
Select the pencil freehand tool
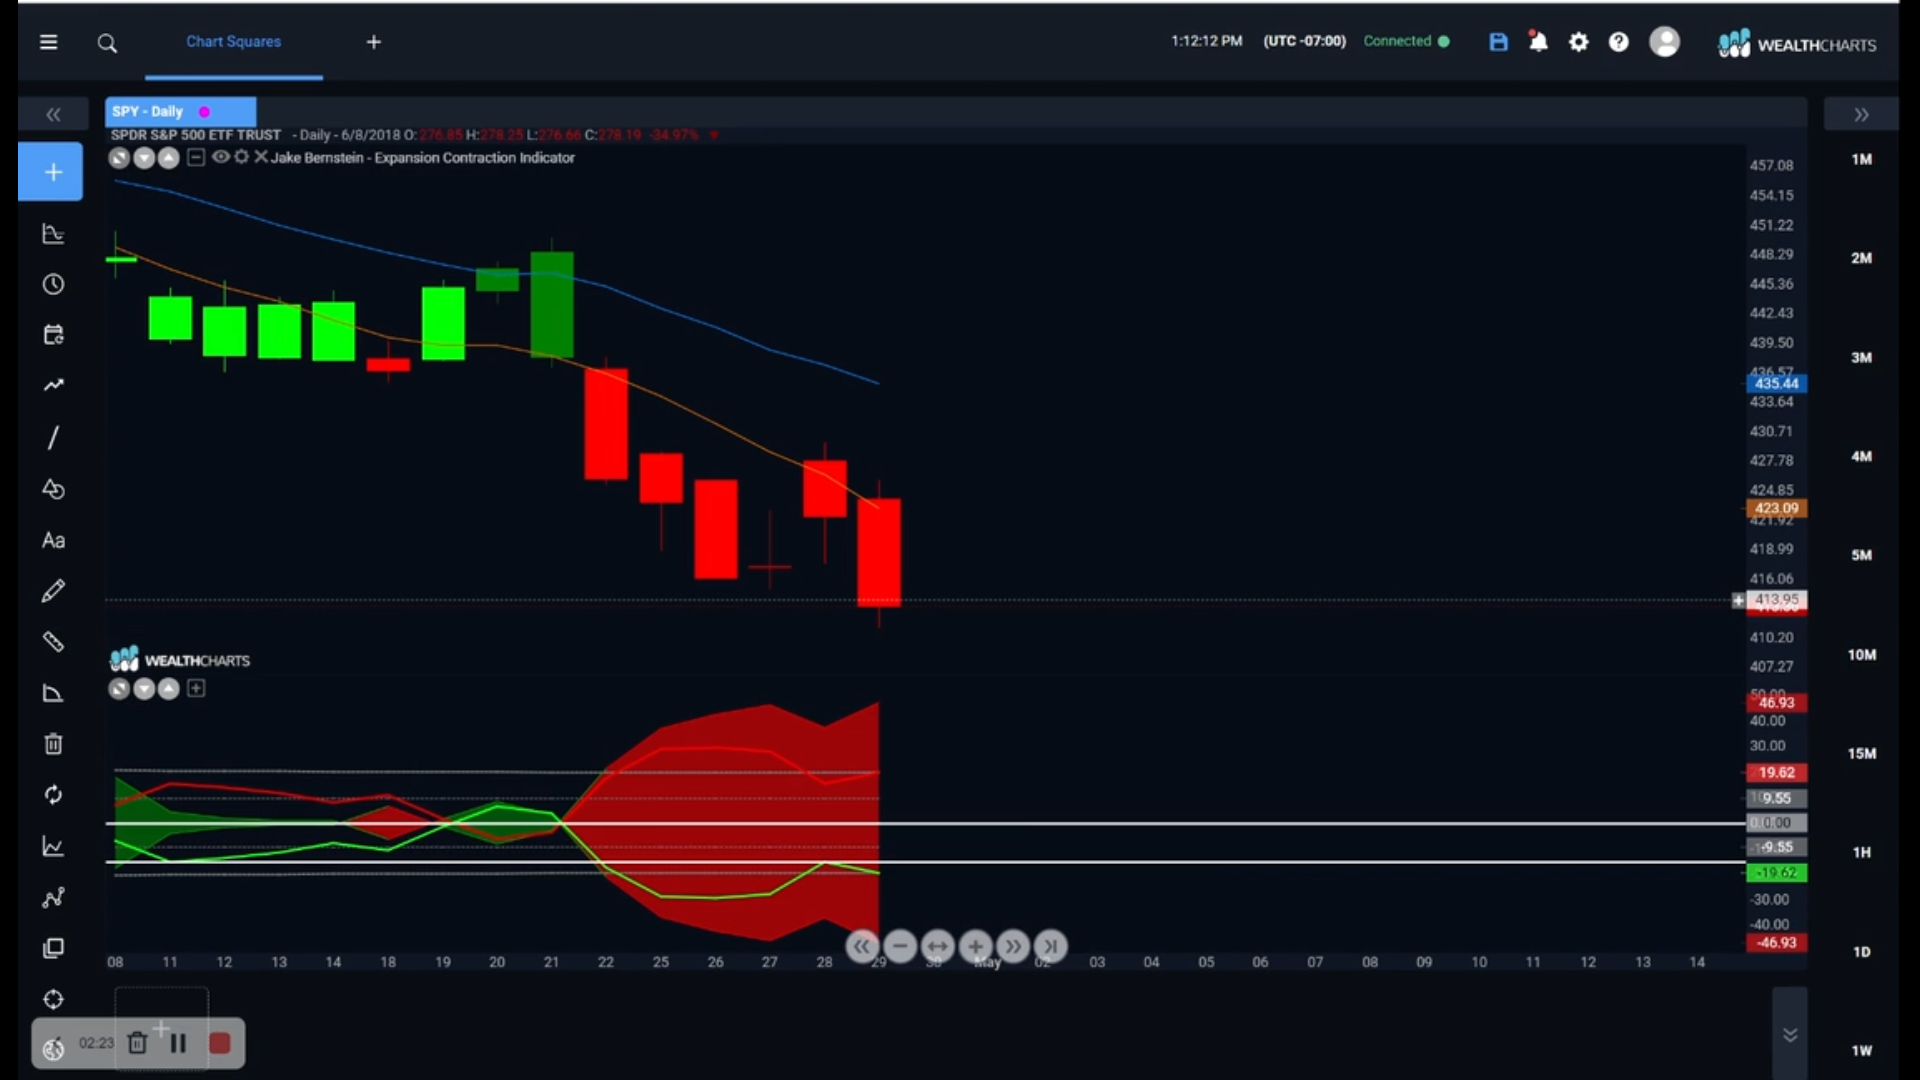(53, 591)
